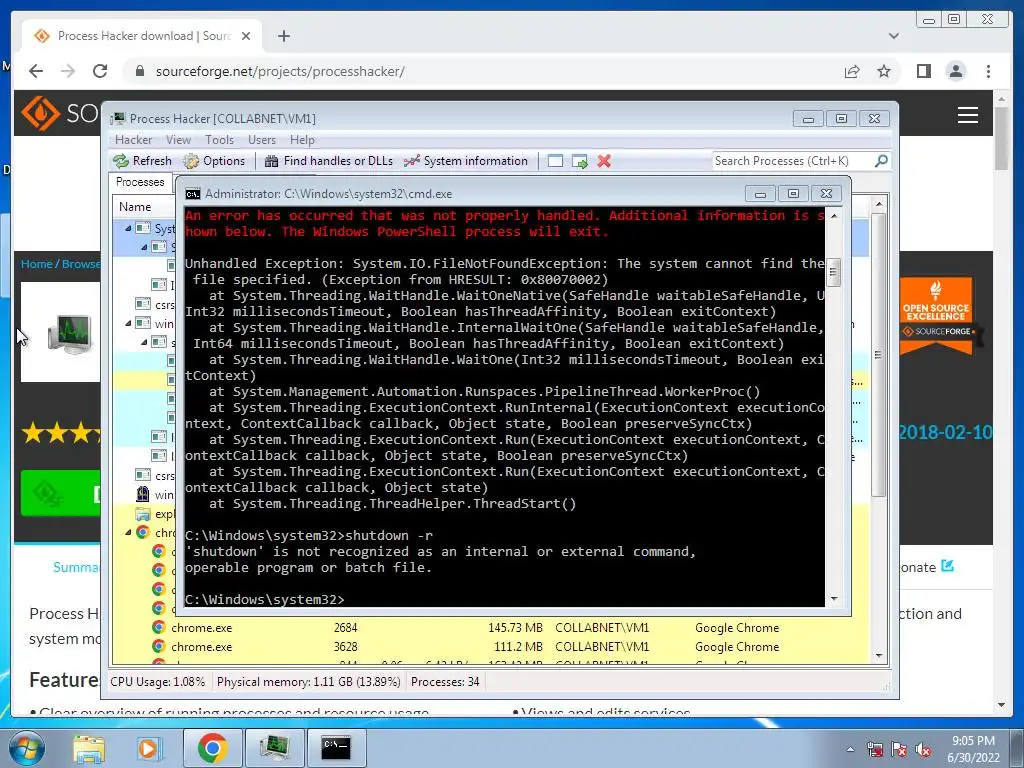Switch to Process Hacker taskbar button
The width and height of the screenshot is (1024, 768).
point(274,748)
